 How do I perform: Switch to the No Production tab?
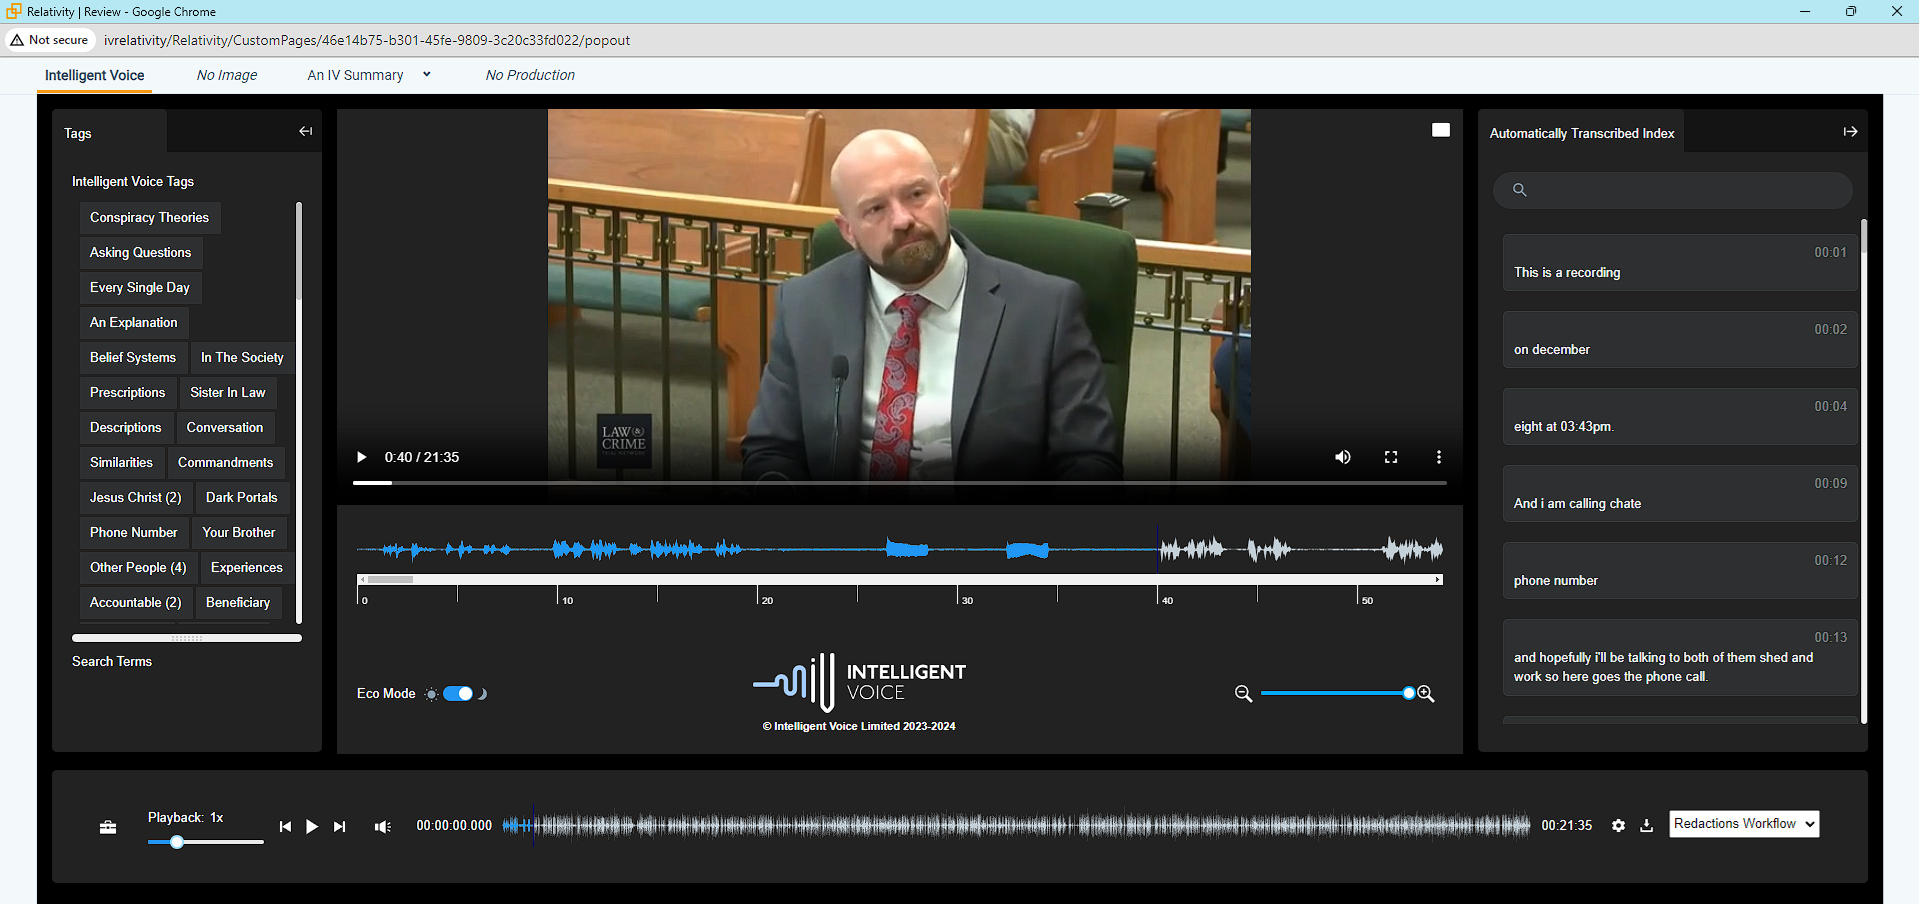(x=530, y=75)
